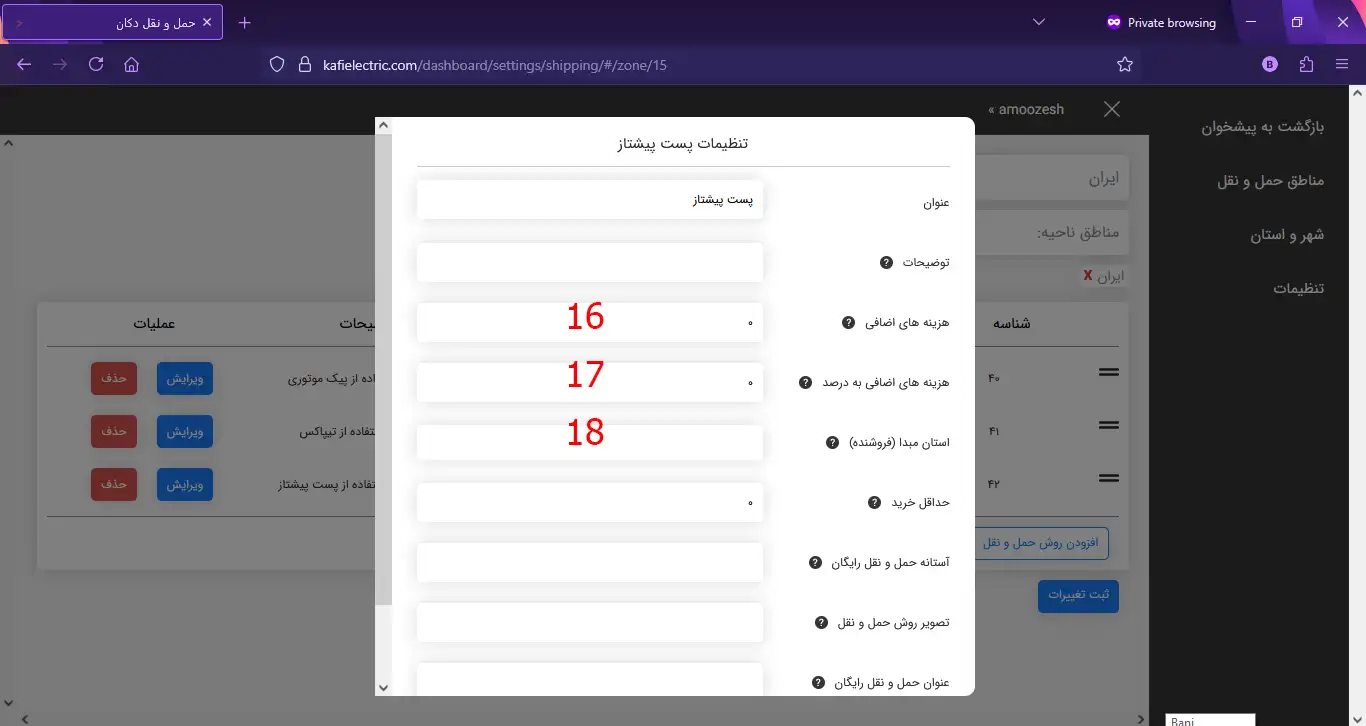The image size is (1366, 726).
Task: Open the tab list chevron
Action: point(1038,21)
